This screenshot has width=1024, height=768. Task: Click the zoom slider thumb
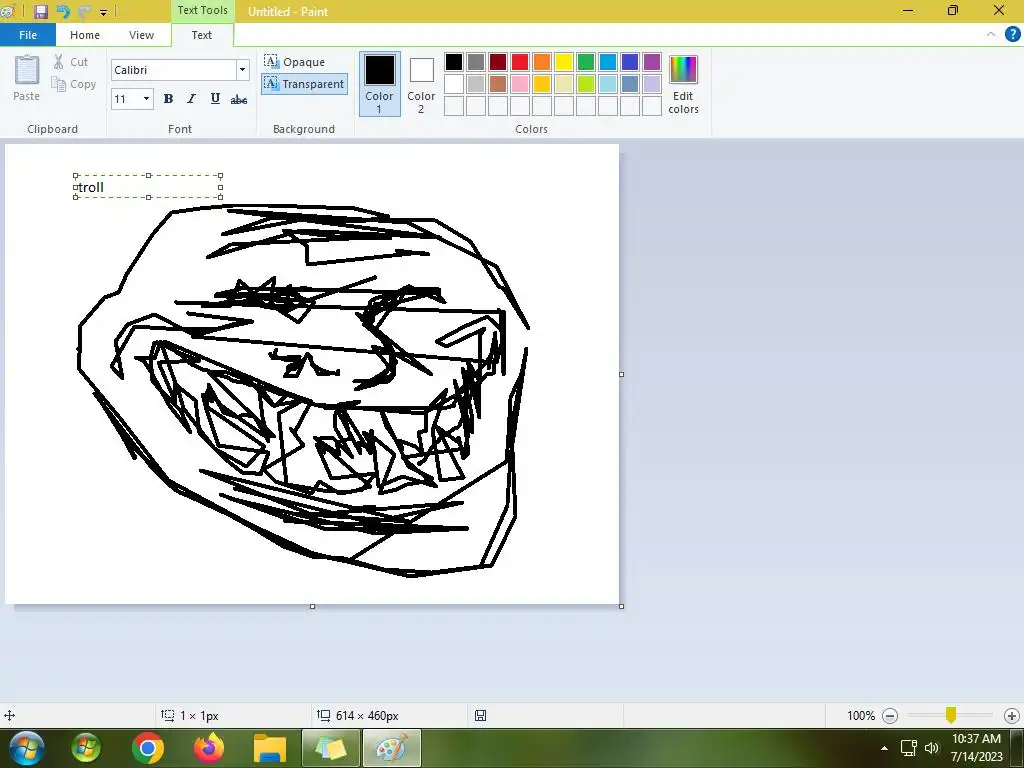(951, 715)
